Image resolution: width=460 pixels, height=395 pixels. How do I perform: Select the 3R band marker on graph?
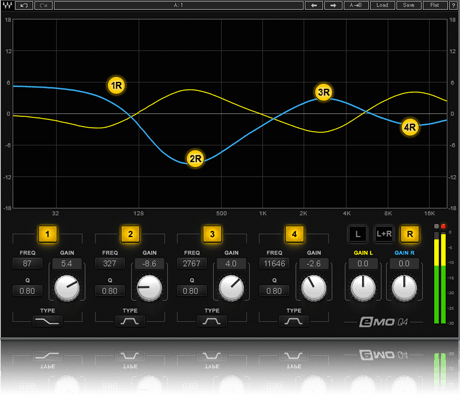tap(324, 92)
